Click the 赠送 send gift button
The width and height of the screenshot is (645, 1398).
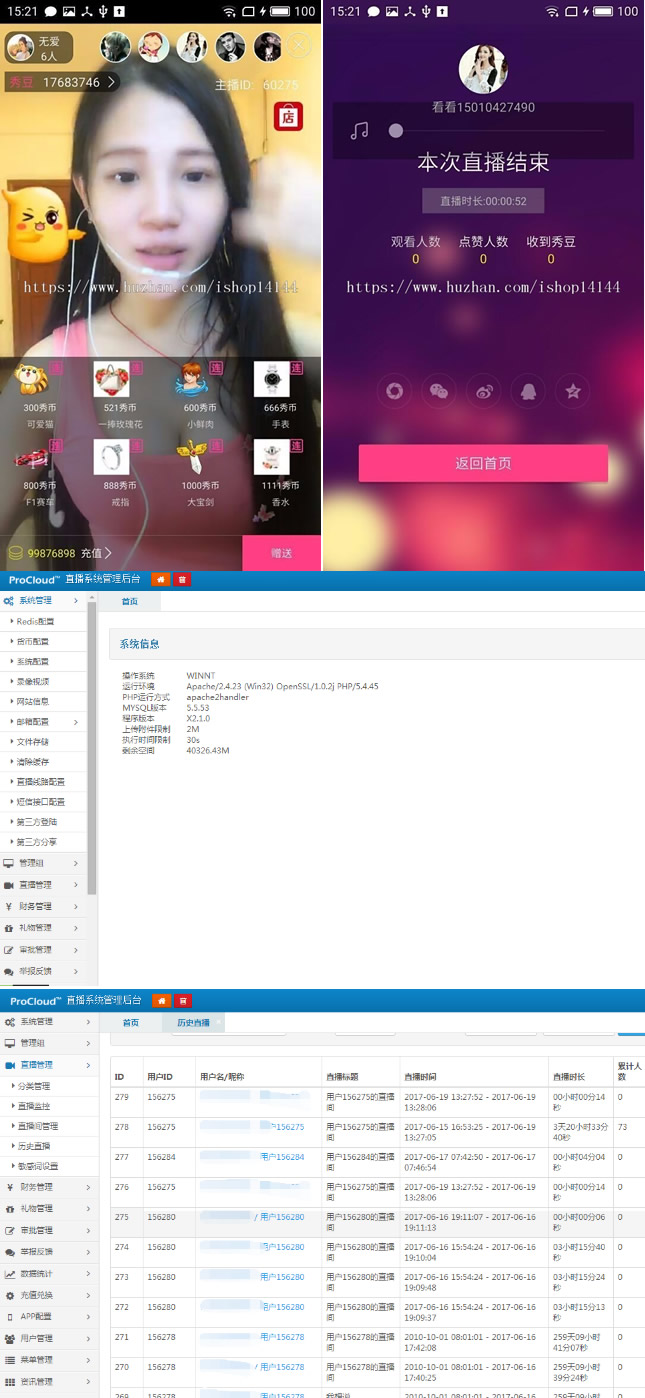coord(281,553)
